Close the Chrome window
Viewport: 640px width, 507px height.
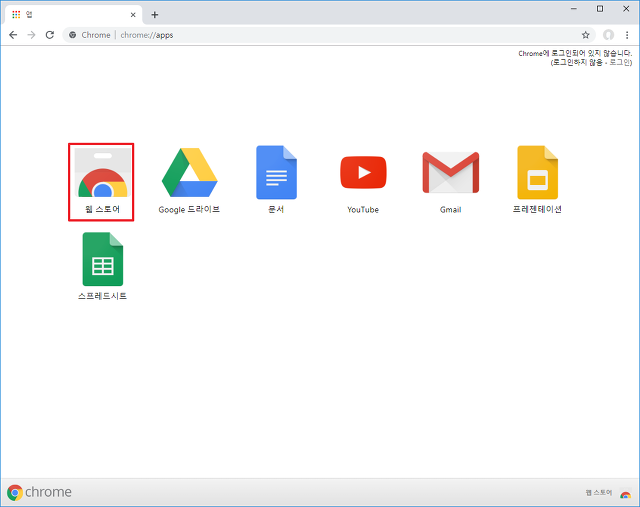[x=626, y=9]
